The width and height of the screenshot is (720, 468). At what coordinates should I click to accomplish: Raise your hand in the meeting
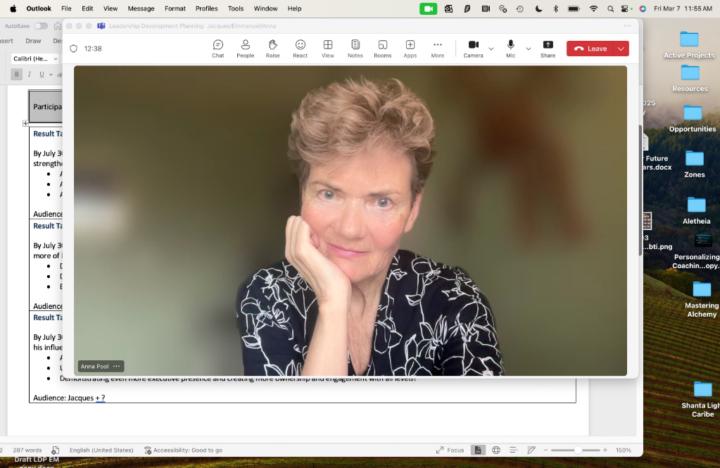273,48
